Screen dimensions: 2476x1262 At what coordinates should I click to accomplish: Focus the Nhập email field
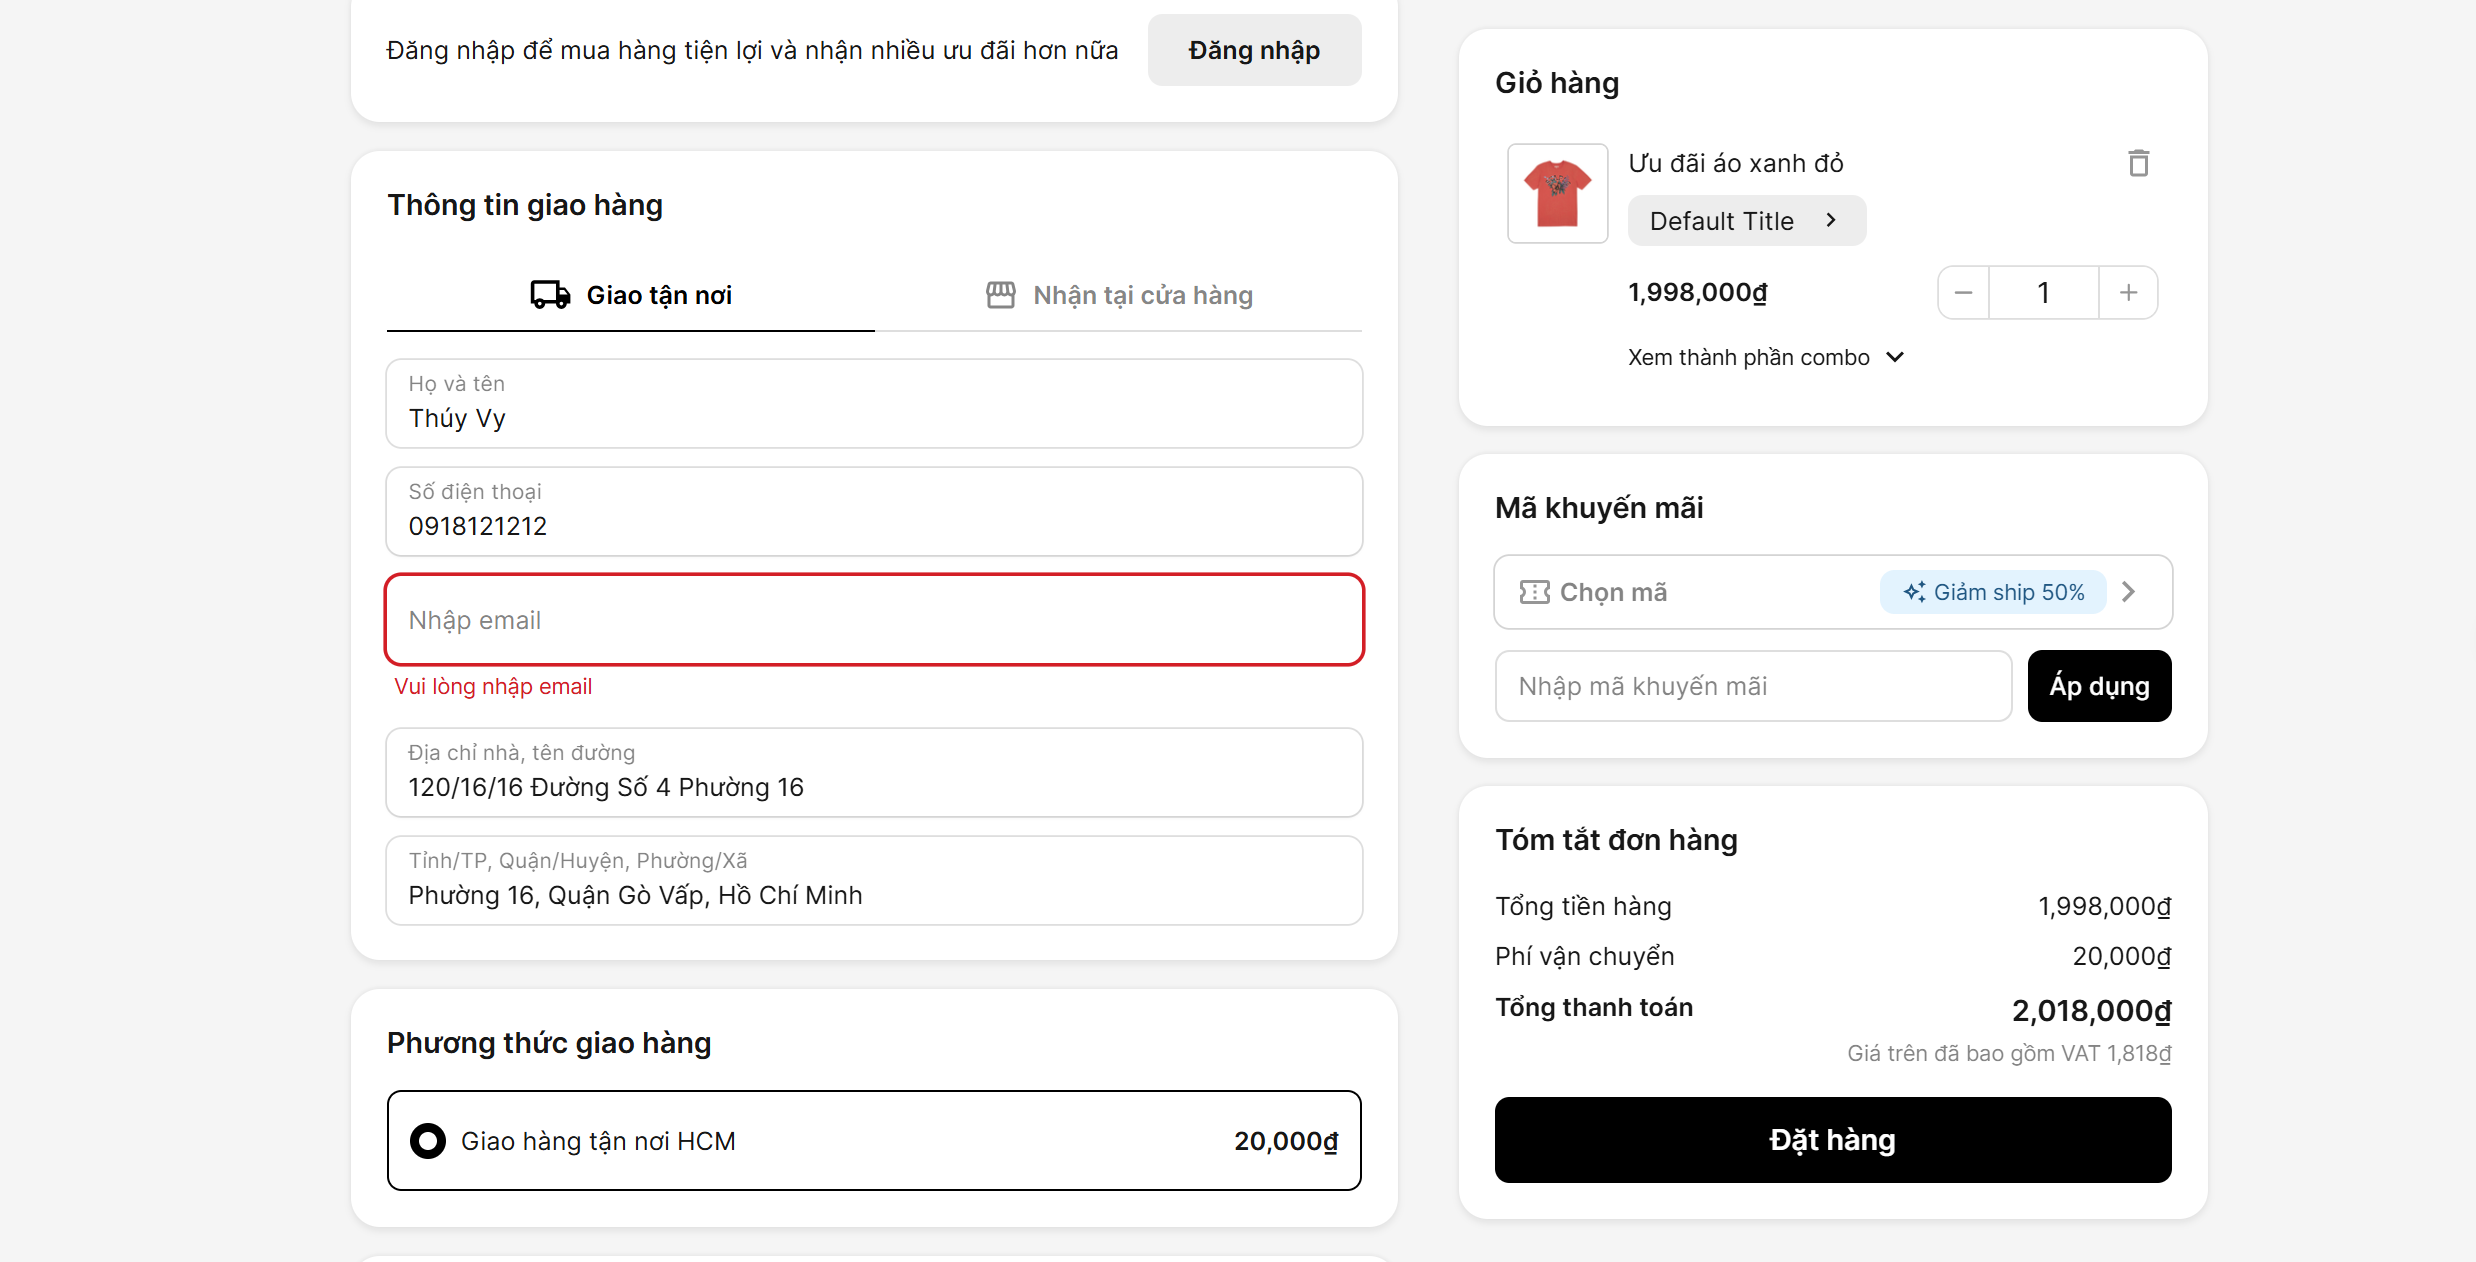[874, 620]
